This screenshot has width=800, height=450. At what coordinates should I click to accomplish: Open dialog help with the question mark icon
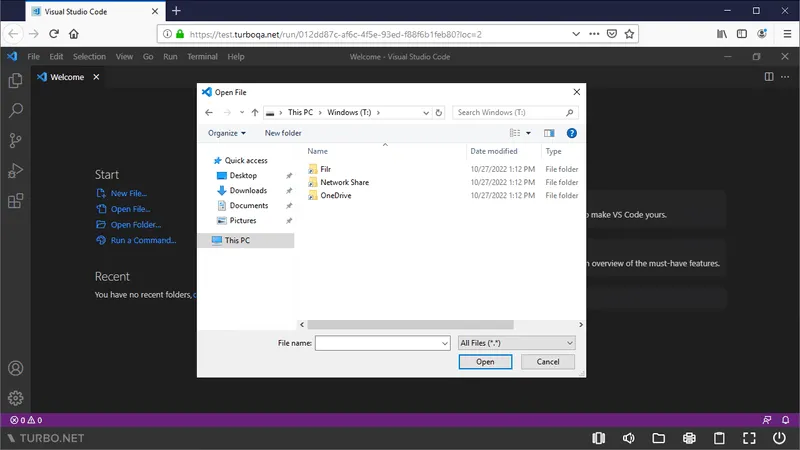pos(572,133)
